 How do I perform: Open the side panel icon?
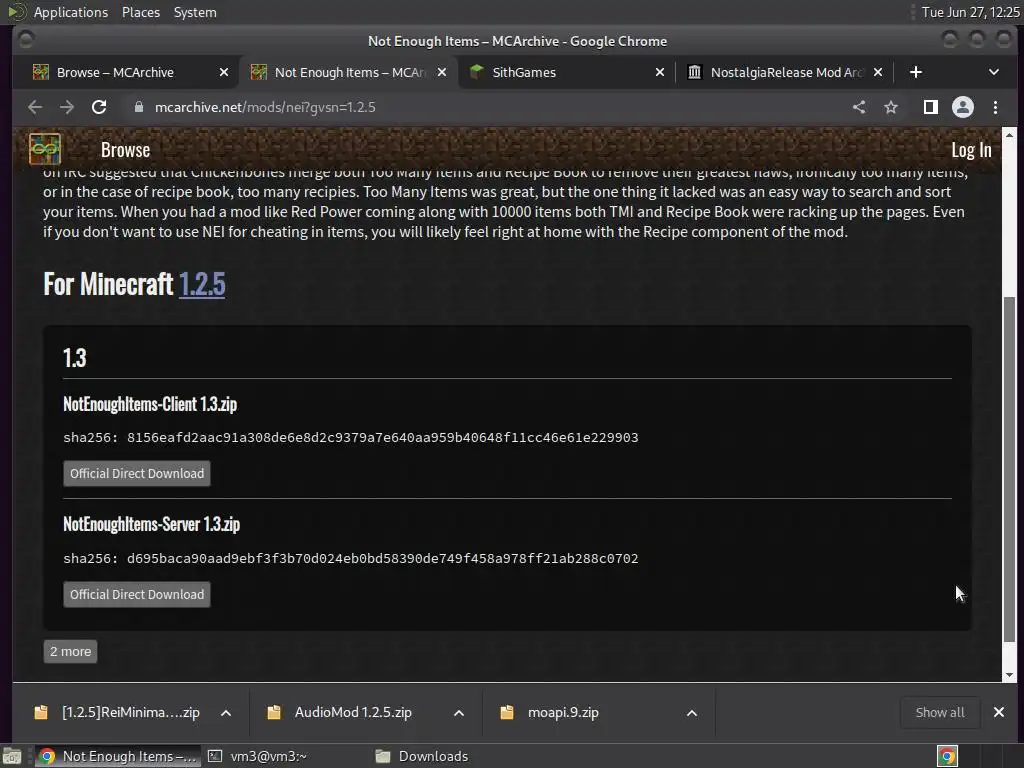pyautogui.click(x=931, y=107)
